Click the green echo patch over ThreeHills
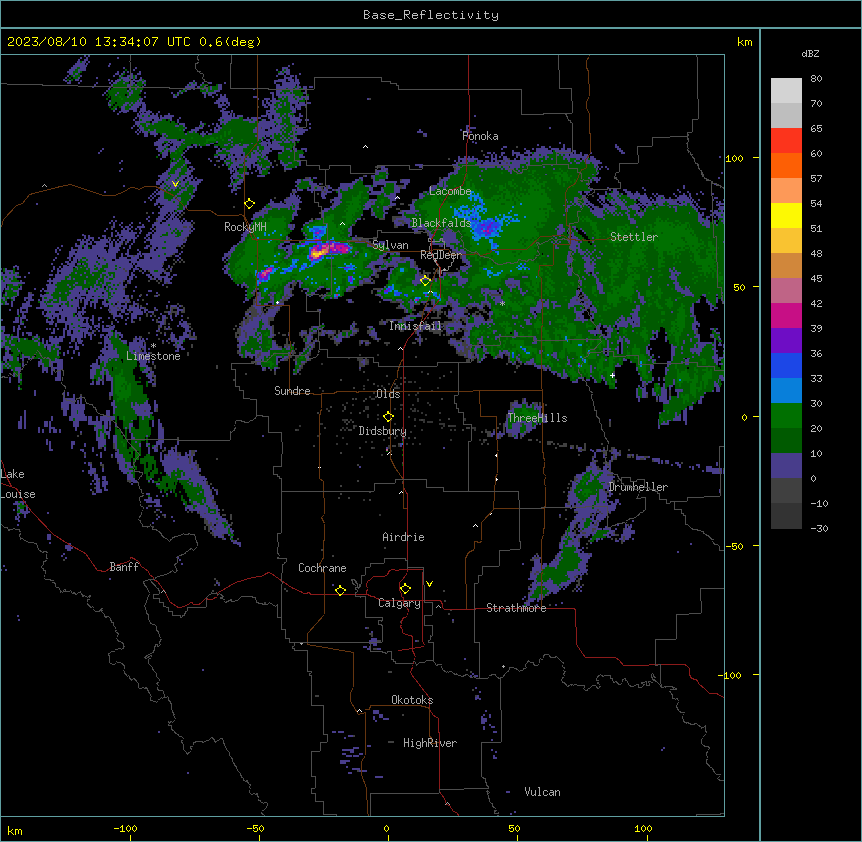This screenshot has height=842, width=862. pos(522,419)
